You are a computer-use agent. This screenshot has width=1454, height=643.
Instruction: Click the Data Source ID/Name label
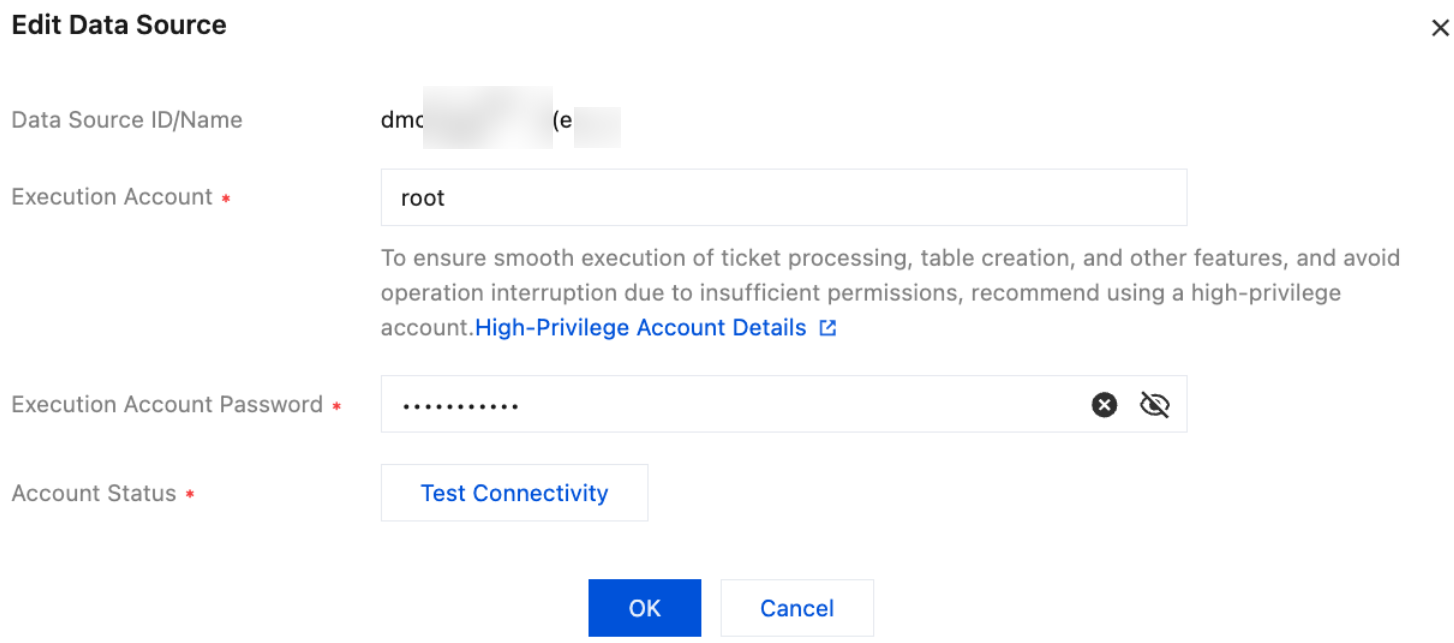pos(127,120)
